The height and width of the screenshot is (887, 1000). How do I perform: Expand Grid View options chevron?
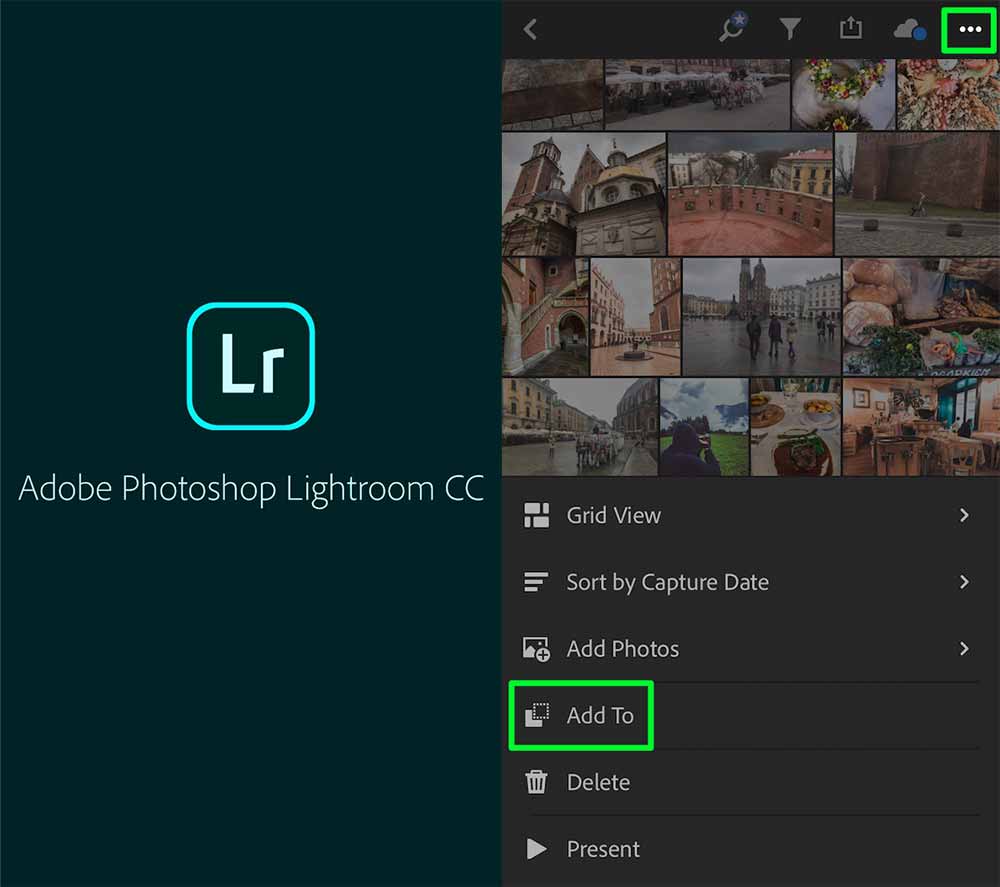click(964, 515)
